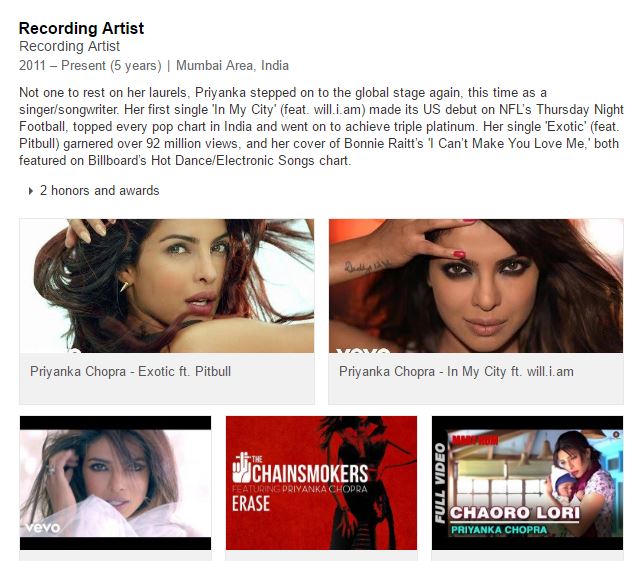Screen dimensions: 644x561
Task: Open the Chainsmokers Erase video thumbnail
Action: tap(321, 483)
